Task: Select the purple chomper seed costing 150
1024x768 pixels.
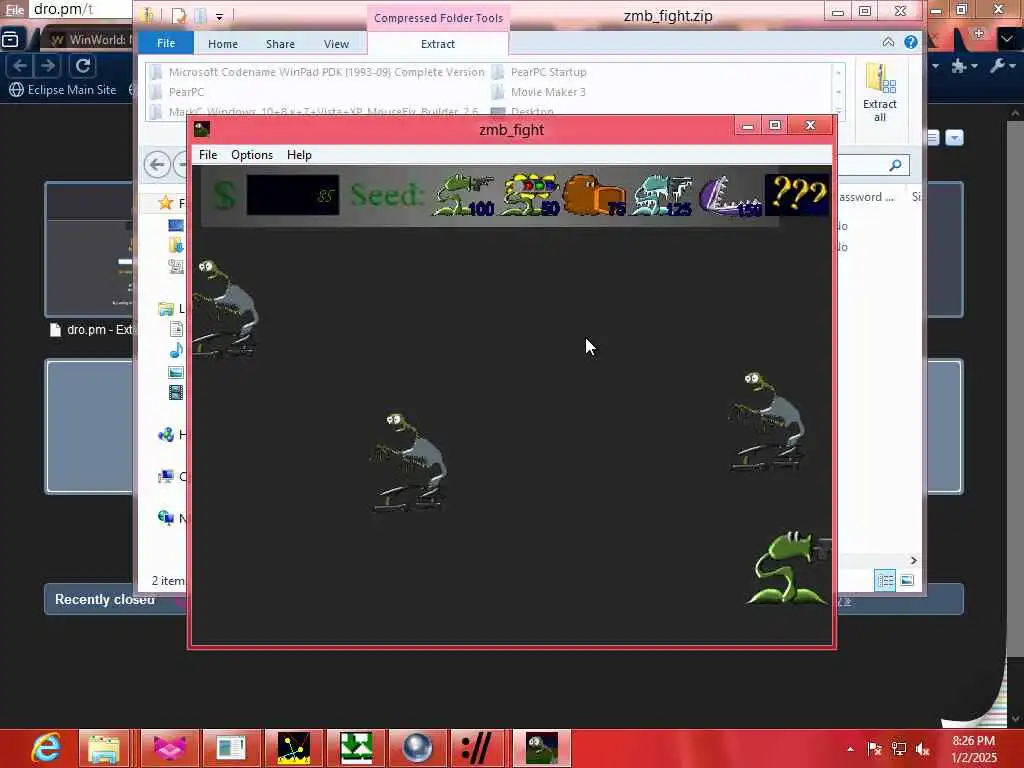Action: click(x=730, y=195)
